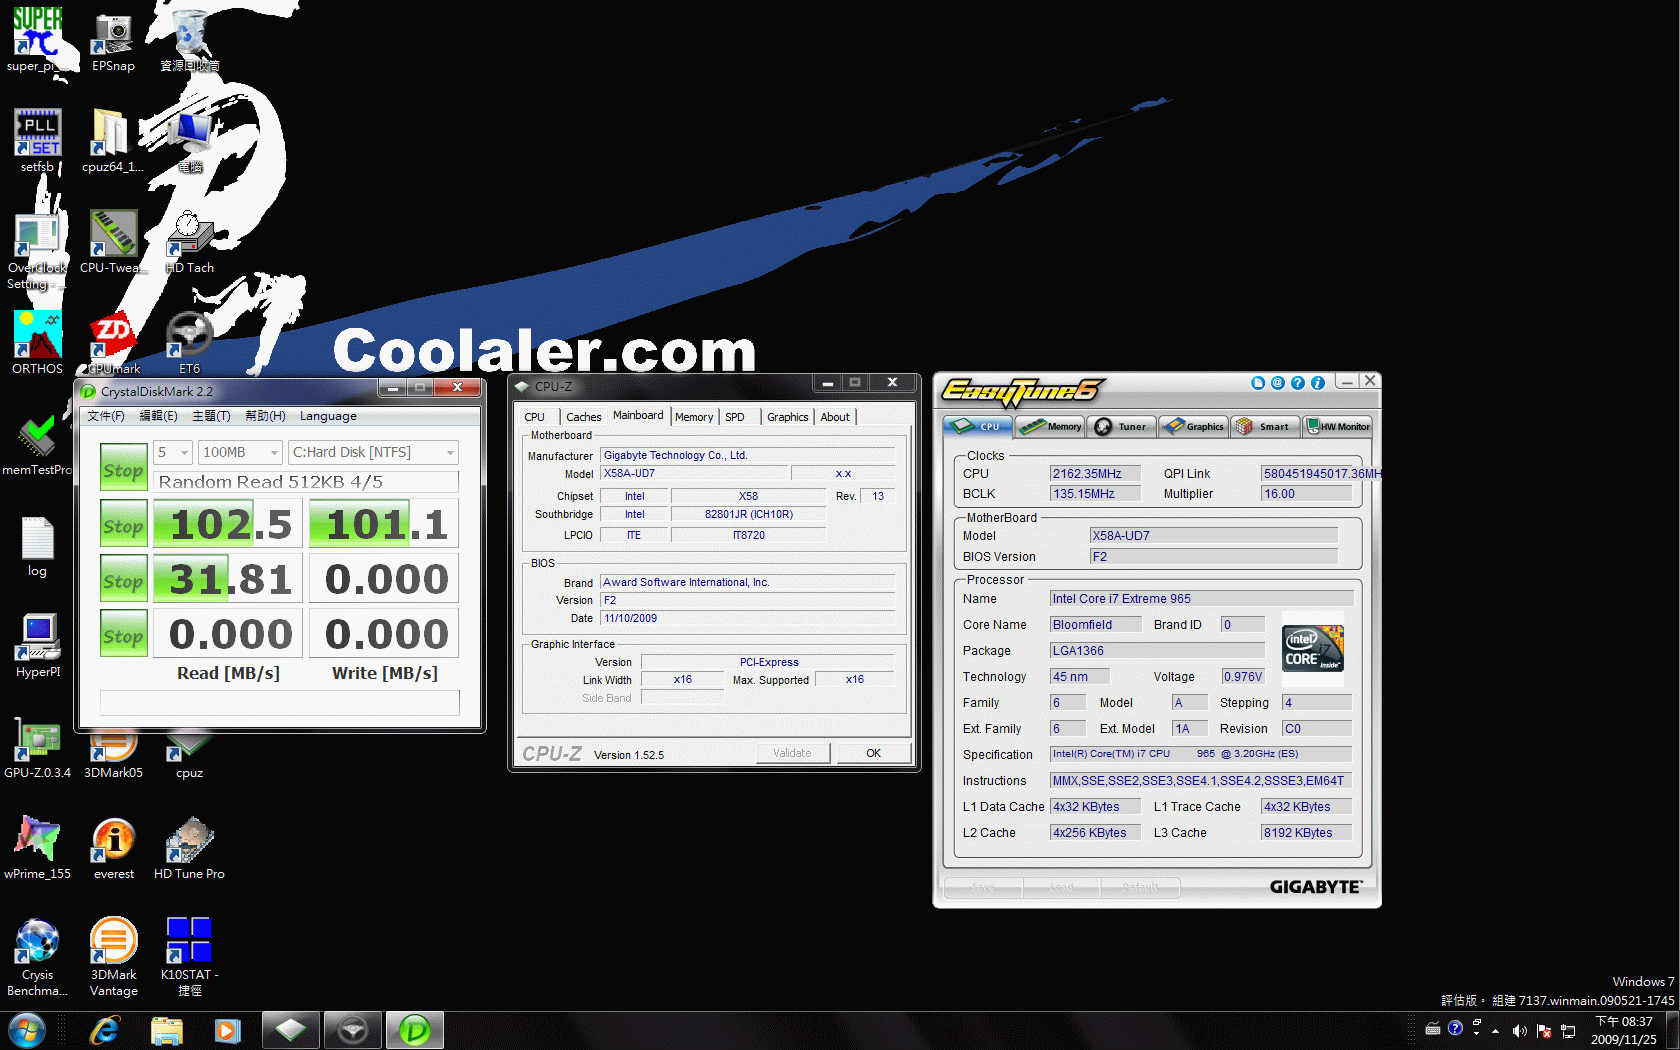Open HW Monitor tab in EasyTune6
Screen dimensions: 1680x1050
1337,427
